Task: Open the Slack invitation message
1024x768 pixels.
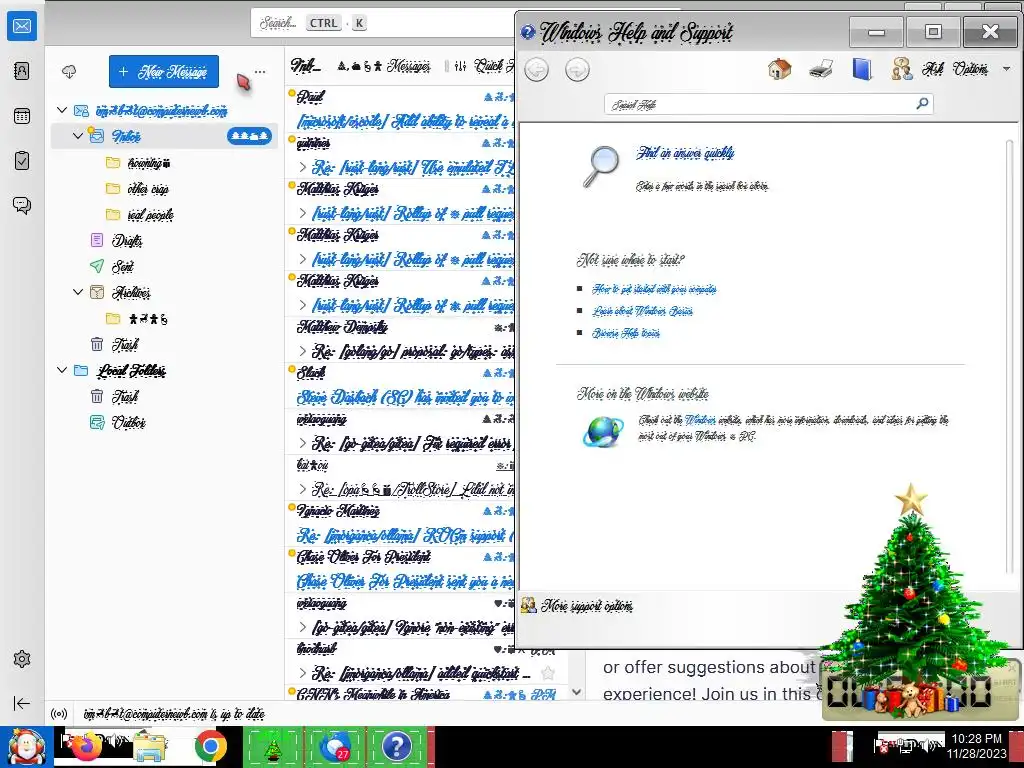Action: (401, 385)
